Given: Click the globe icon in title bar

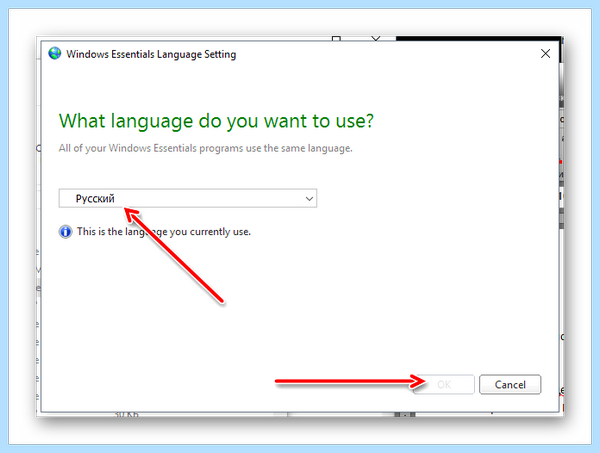Looking at the screenshot, I should [x=55, y=53].
